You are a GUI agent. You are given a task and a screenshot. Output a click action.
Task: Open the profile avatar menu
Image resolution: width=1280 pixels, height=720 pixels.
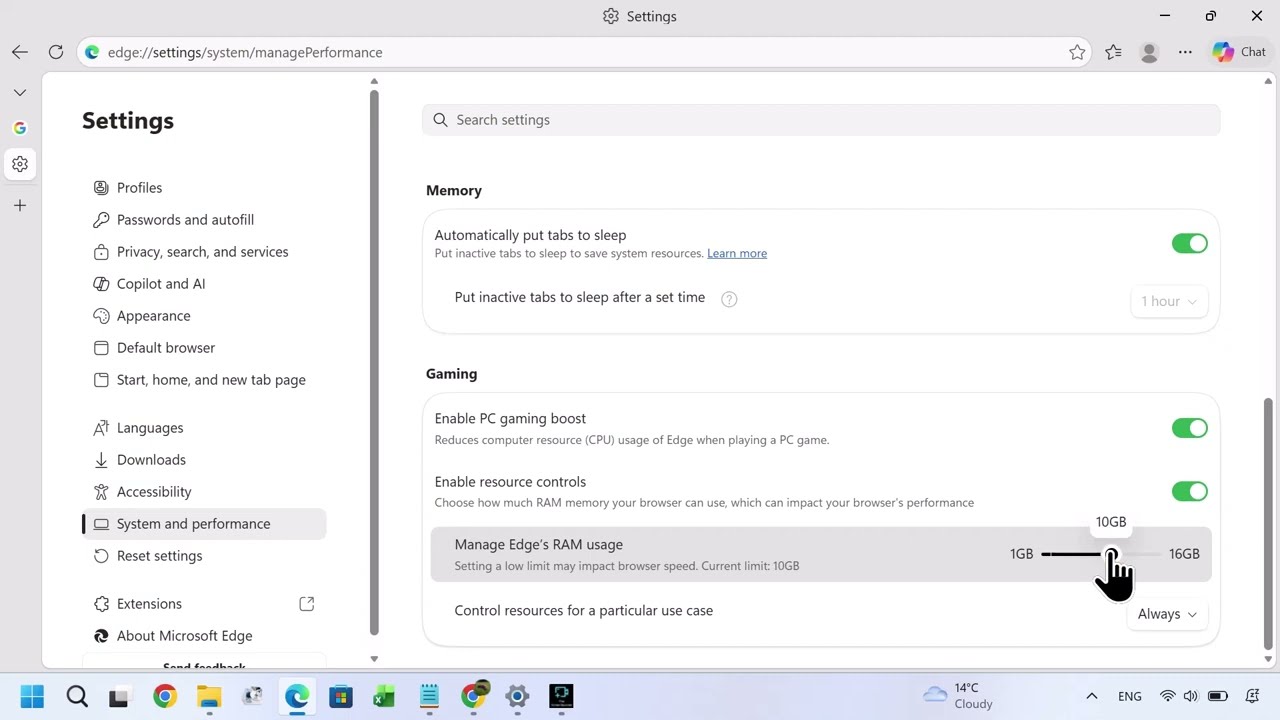(1149, 52)
